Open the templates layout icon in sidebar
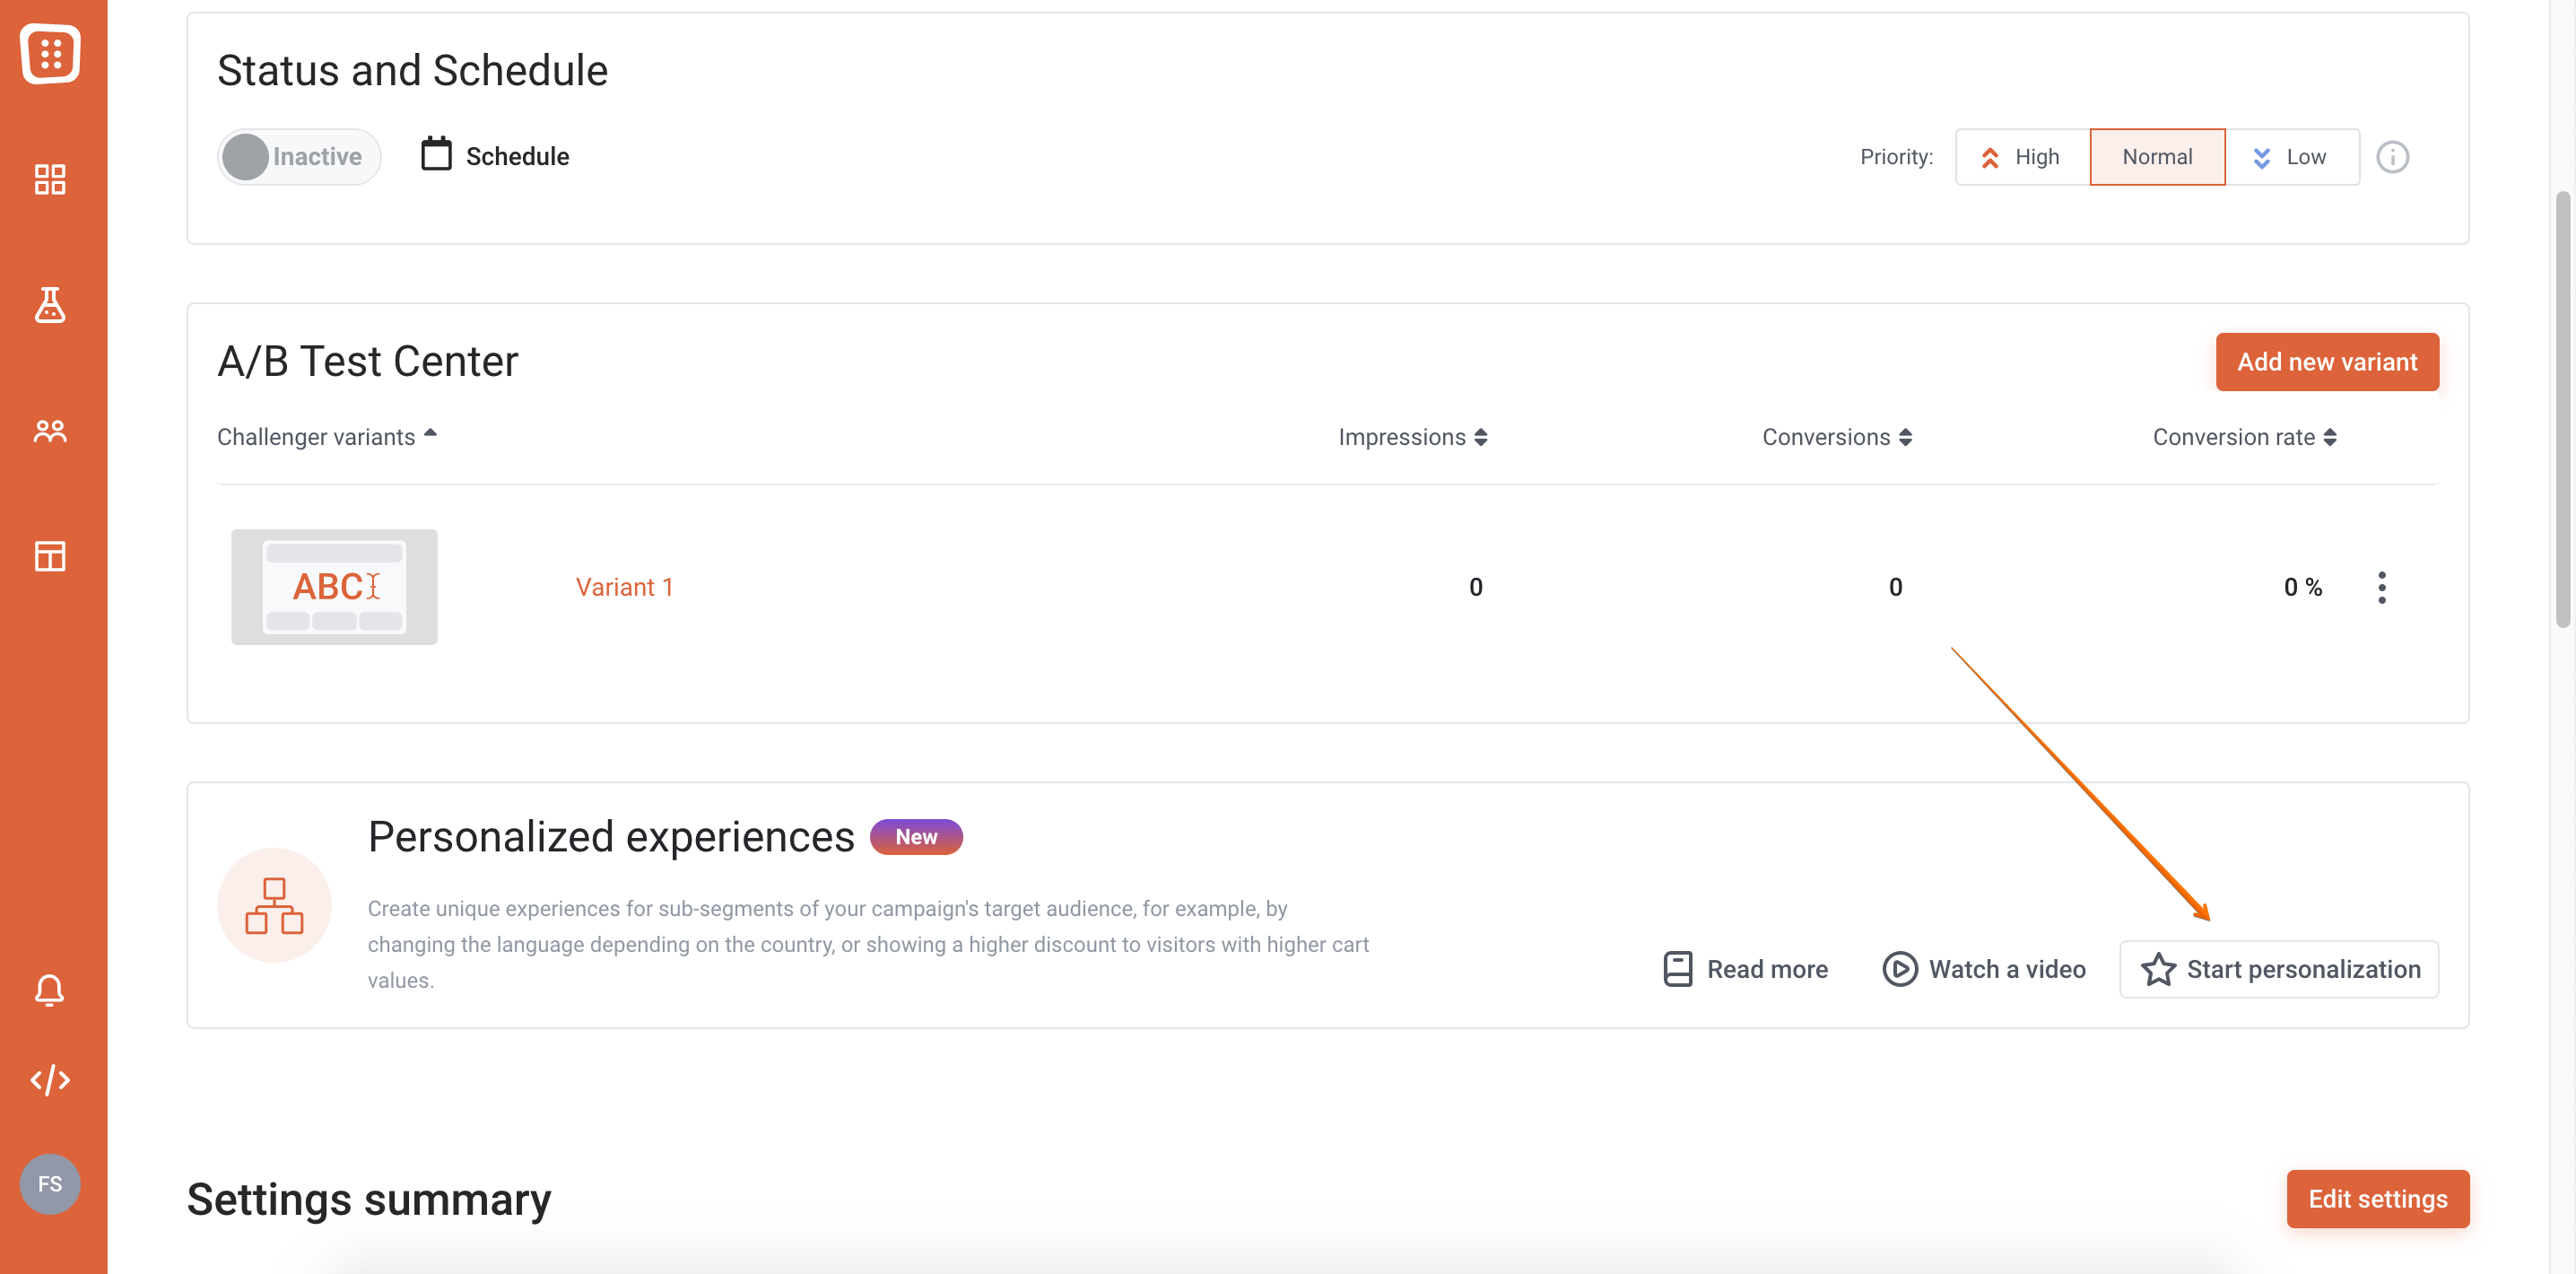Screen dimensions: 2576x1274 coord(50,556)
